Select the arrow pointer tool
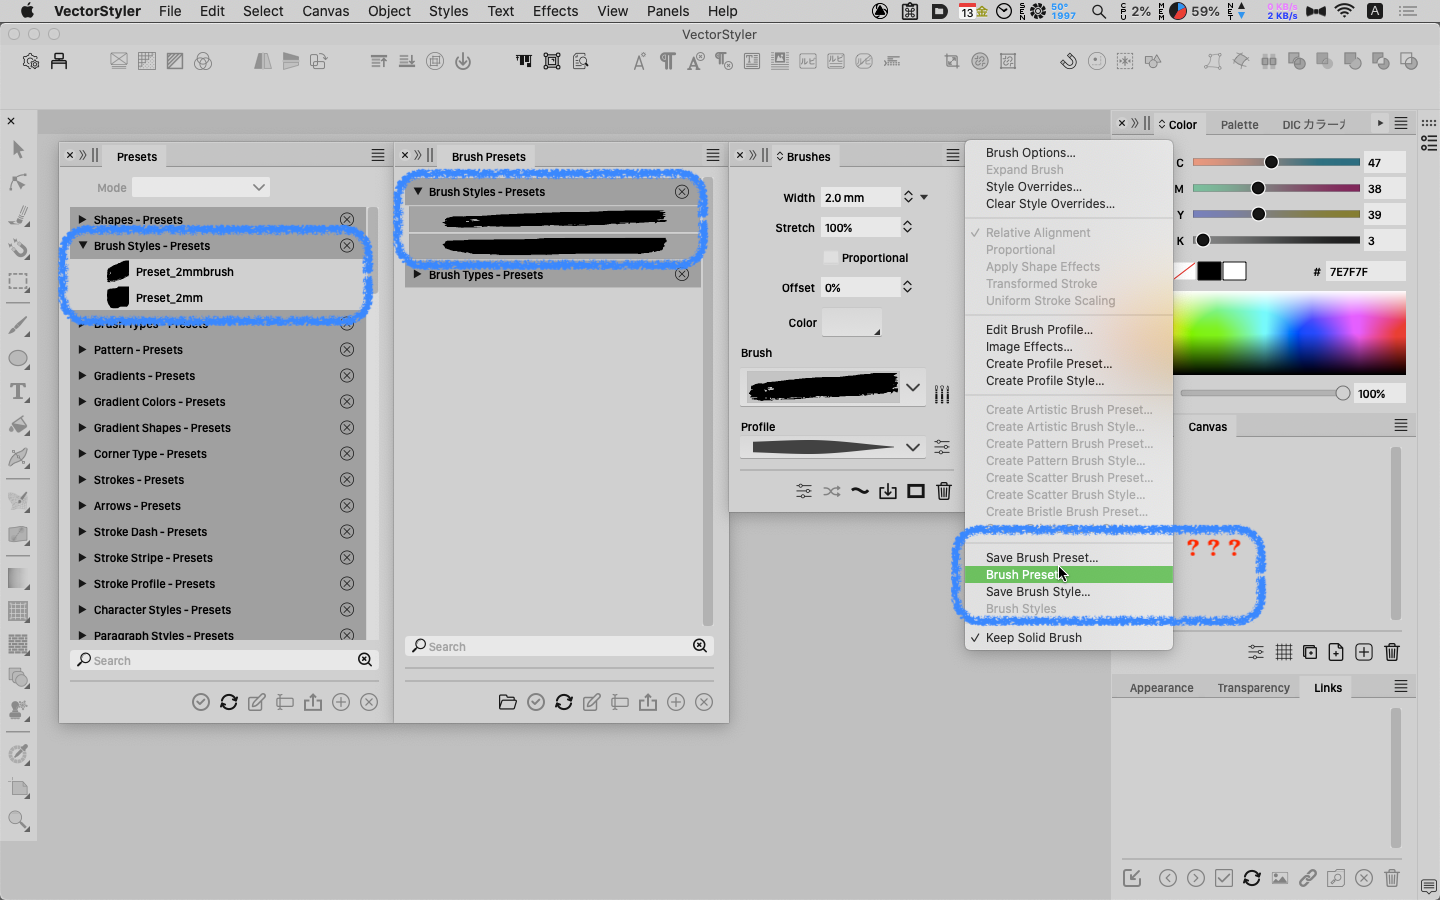This screenshot has width=1440, height=900. (18, 150)
